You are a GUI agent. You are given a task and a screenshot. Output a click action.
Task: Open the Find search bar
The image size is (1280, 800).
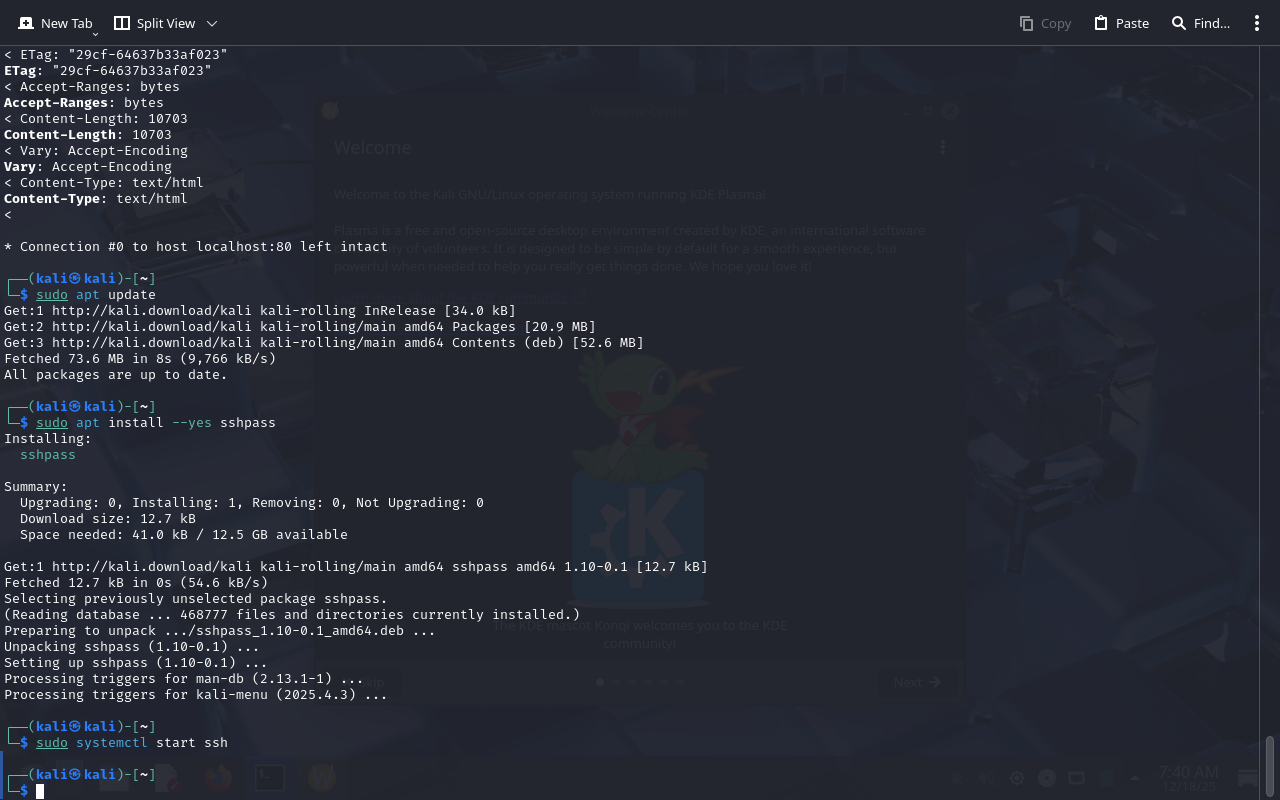1200,23
